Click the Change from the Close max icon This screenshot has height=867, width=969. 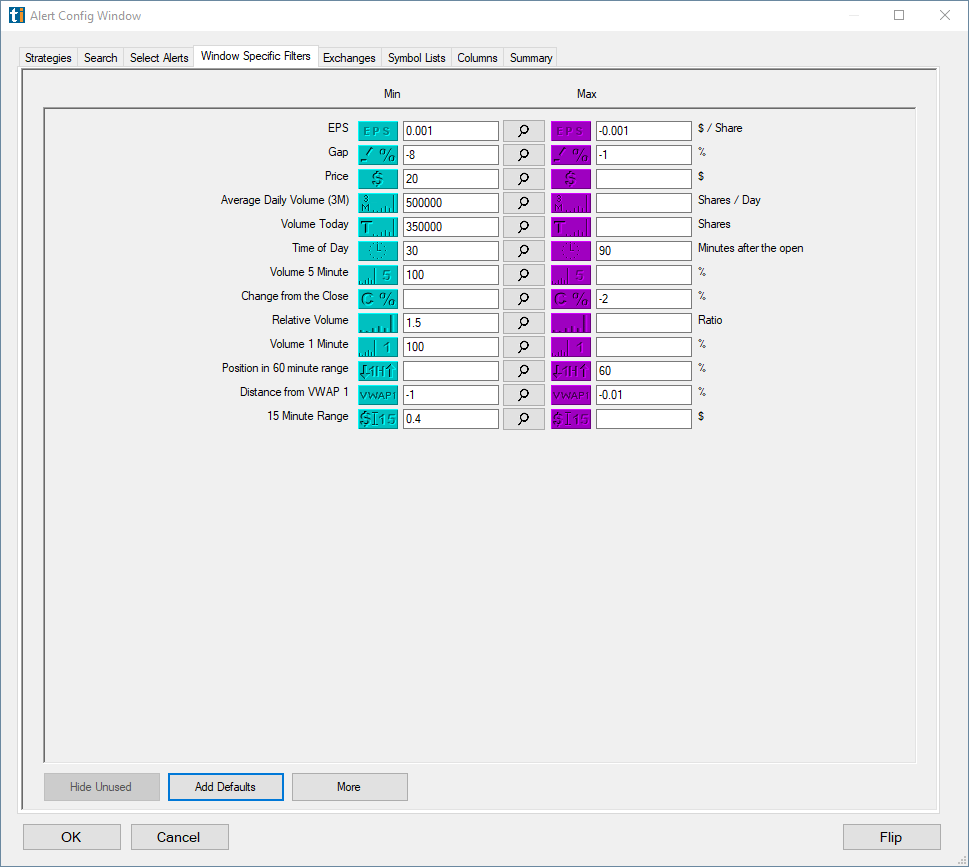pyautogui.click(x=570, y=298)
